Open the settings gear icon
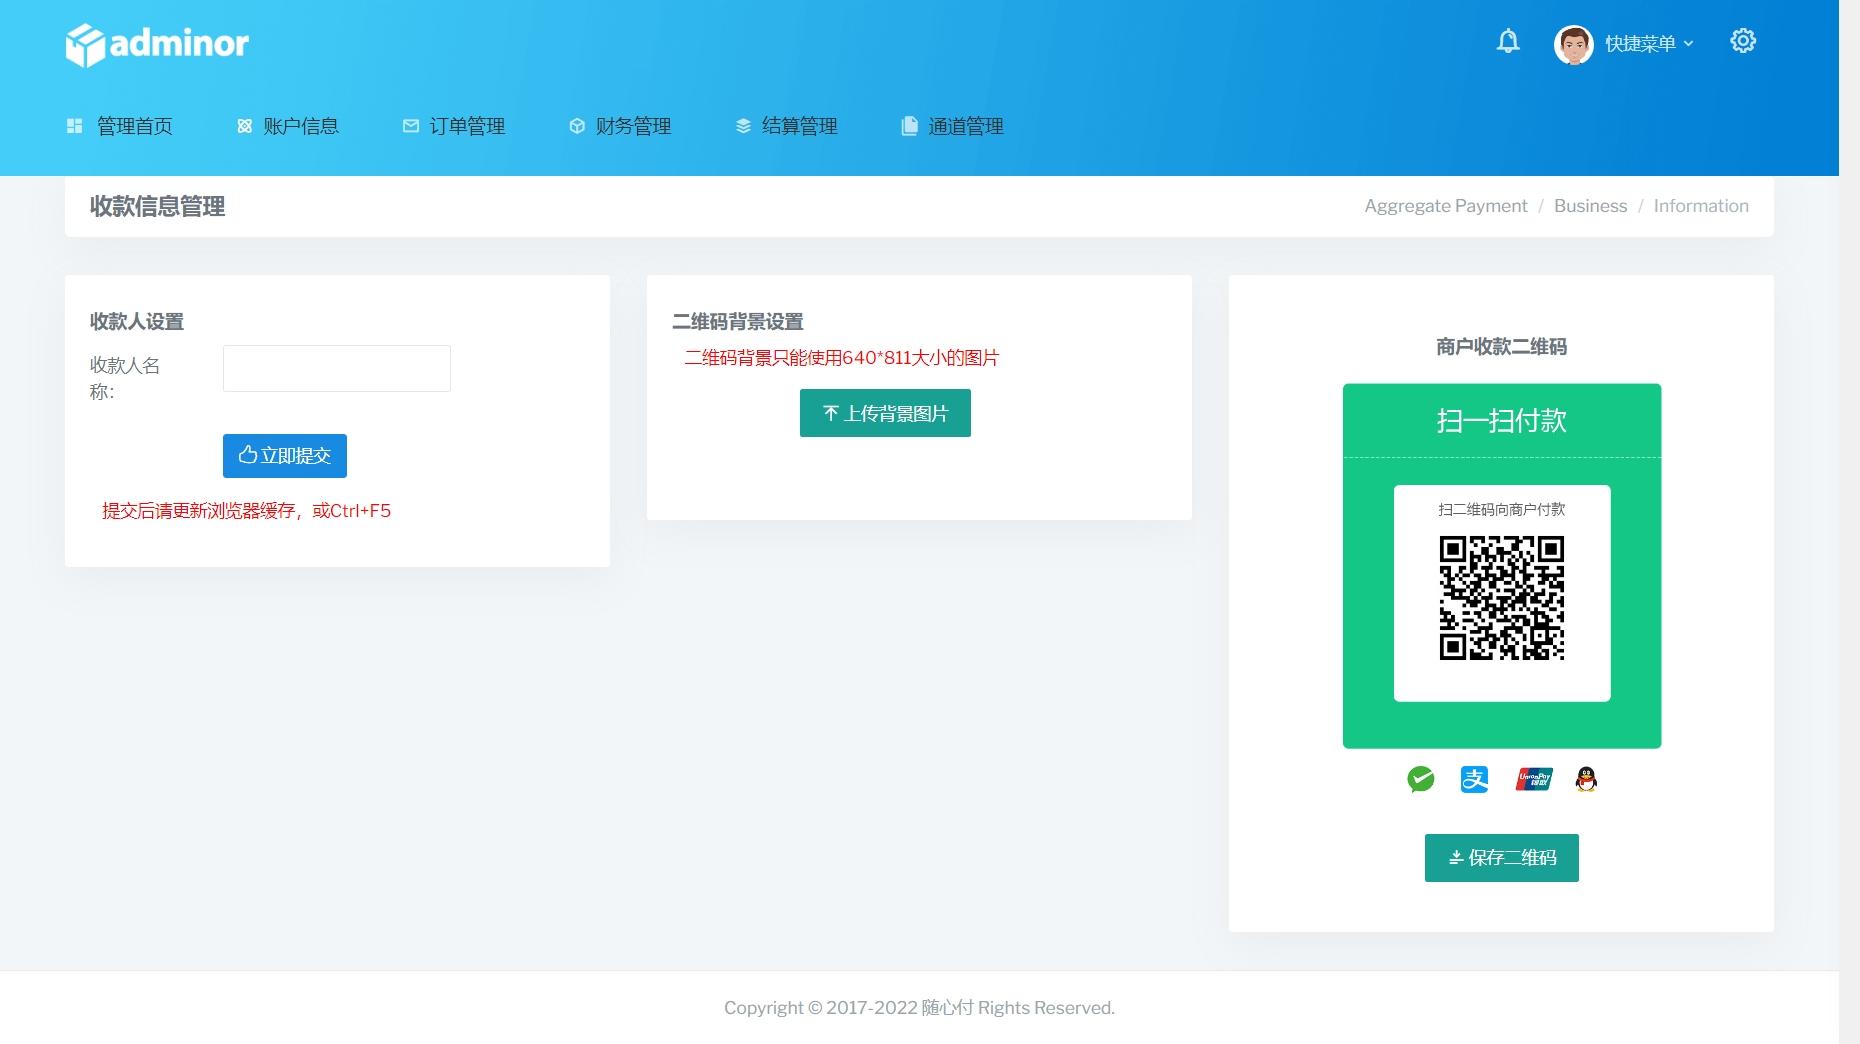The height and width of the screenshot is (1044, 1860). coord(1743,41)
